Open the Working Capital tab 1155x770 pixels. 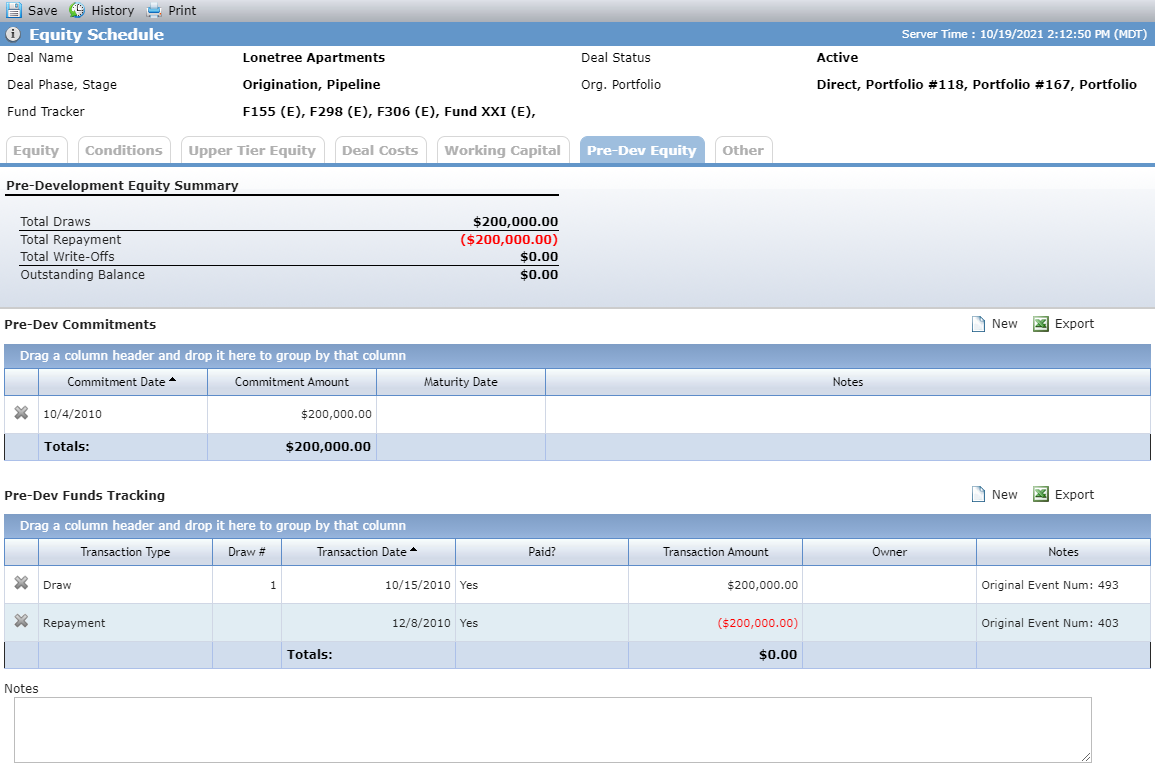[502, 150]
